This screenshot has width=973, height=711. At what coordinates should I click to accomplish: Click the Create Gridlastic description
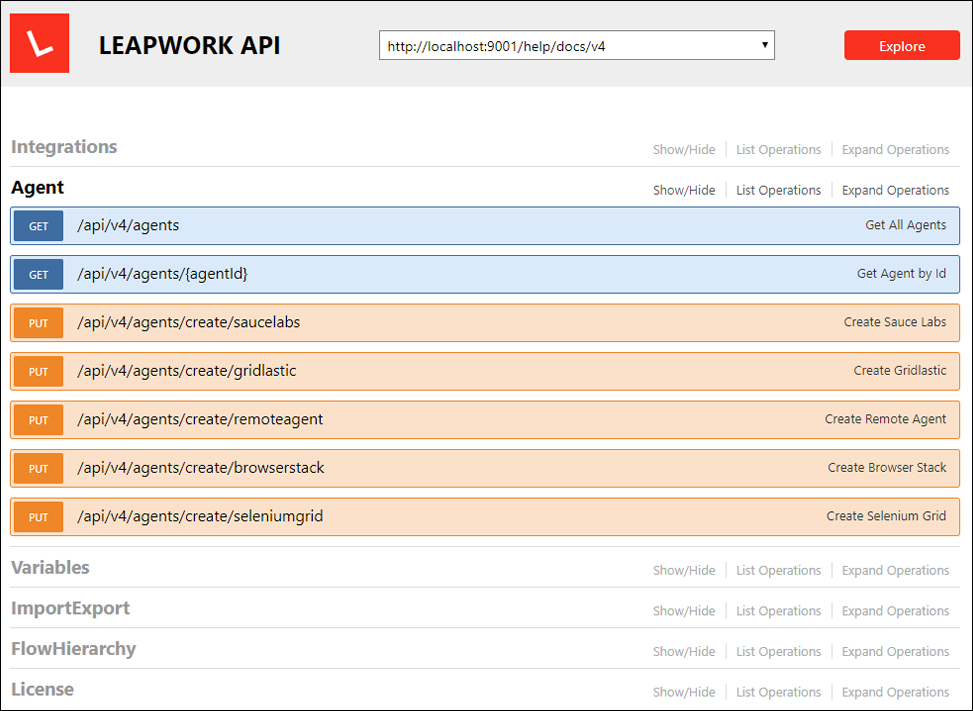click(900, 370)
